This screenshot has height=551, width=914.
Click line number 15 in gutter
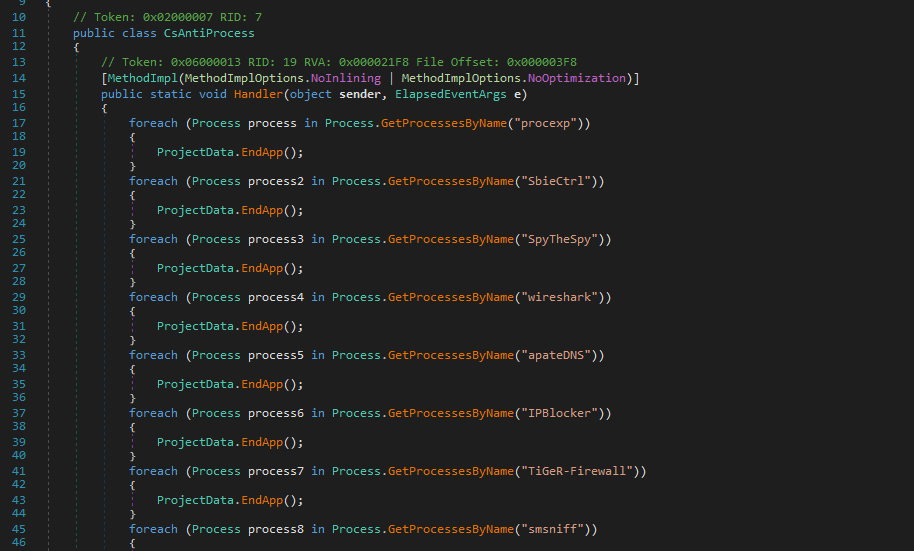[x=18, y=94]
